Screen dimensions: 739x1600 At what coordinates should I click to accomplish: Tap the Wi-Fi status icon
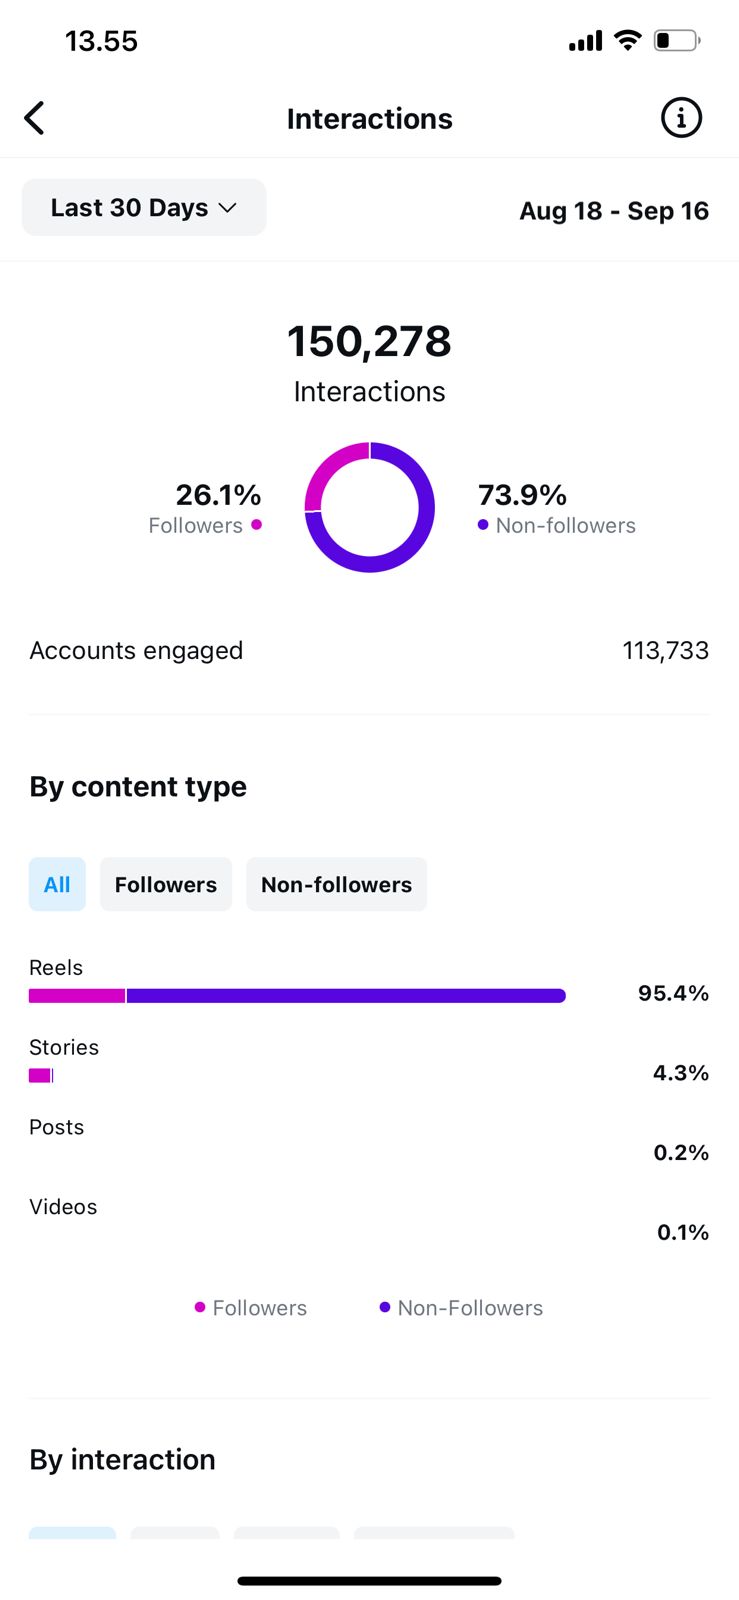pyautogui.click(x=627, y=40)
